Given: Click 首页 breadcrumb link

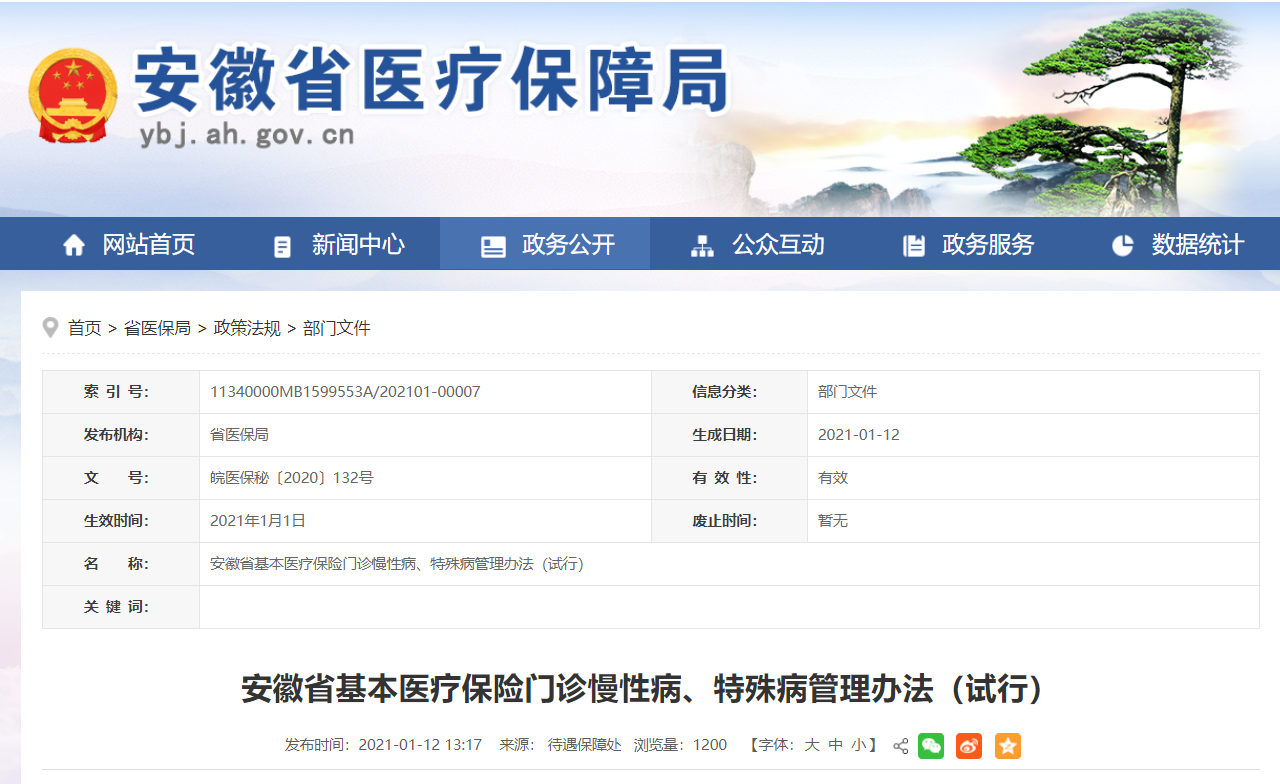Looking at the screenshot, I should click(84, 328).
